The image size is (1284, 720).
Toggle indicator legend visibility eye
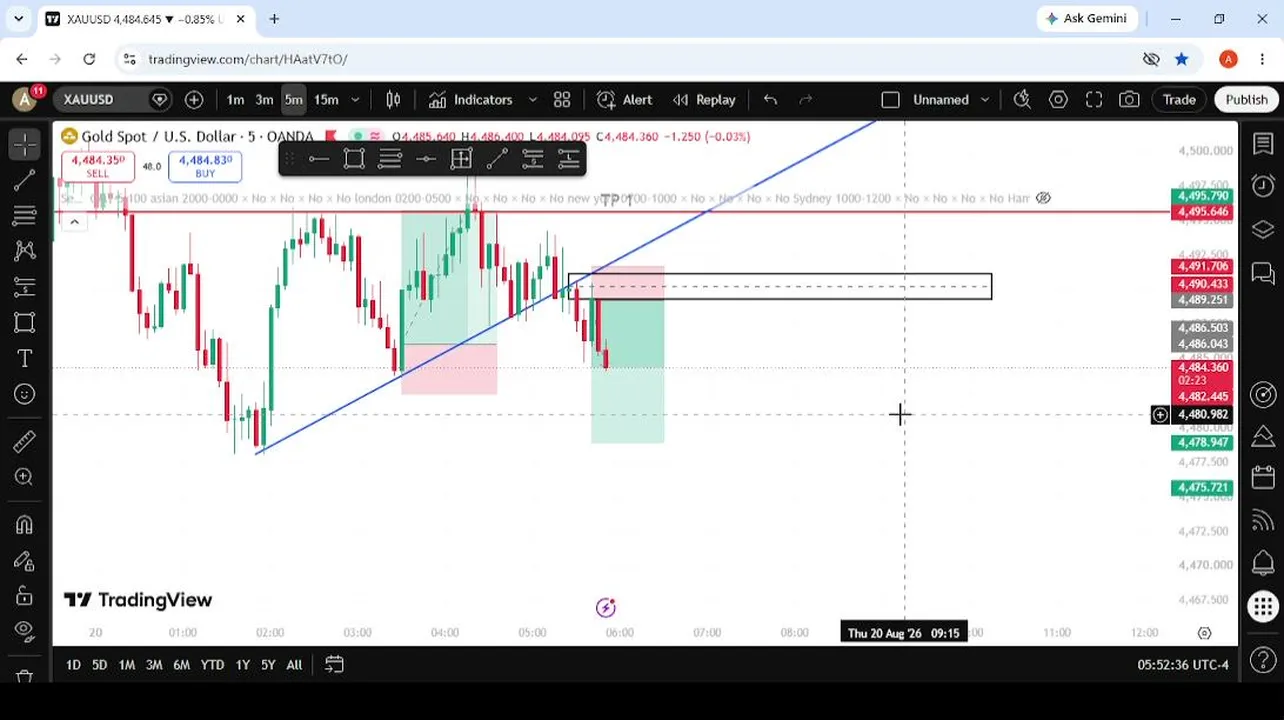1043,198
